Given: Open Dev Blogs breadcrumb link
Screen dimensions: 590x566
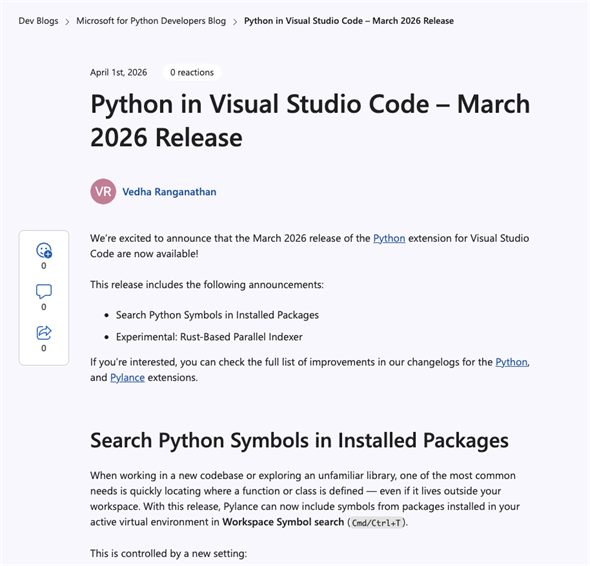Looking at the screenshot, I should tap(38, 21).
